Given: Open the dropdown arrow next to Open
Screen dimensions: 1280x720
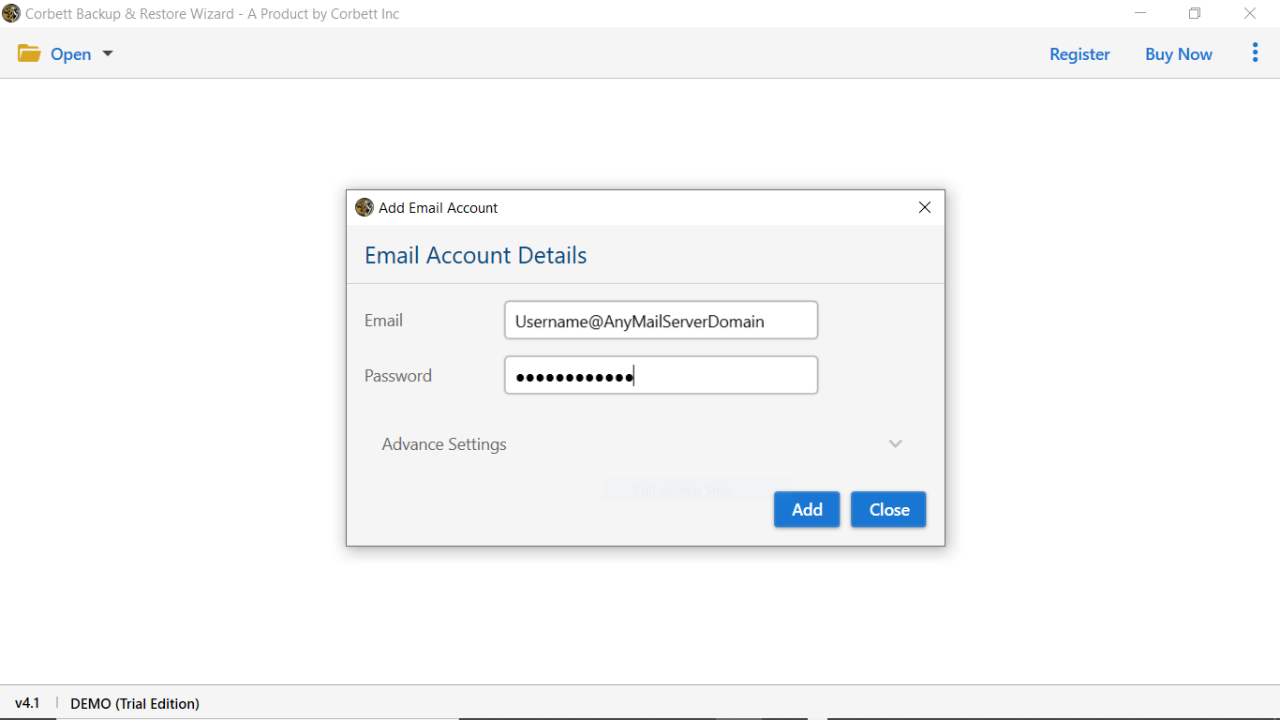Looking at the screenshot, I should tap(107, 53).
